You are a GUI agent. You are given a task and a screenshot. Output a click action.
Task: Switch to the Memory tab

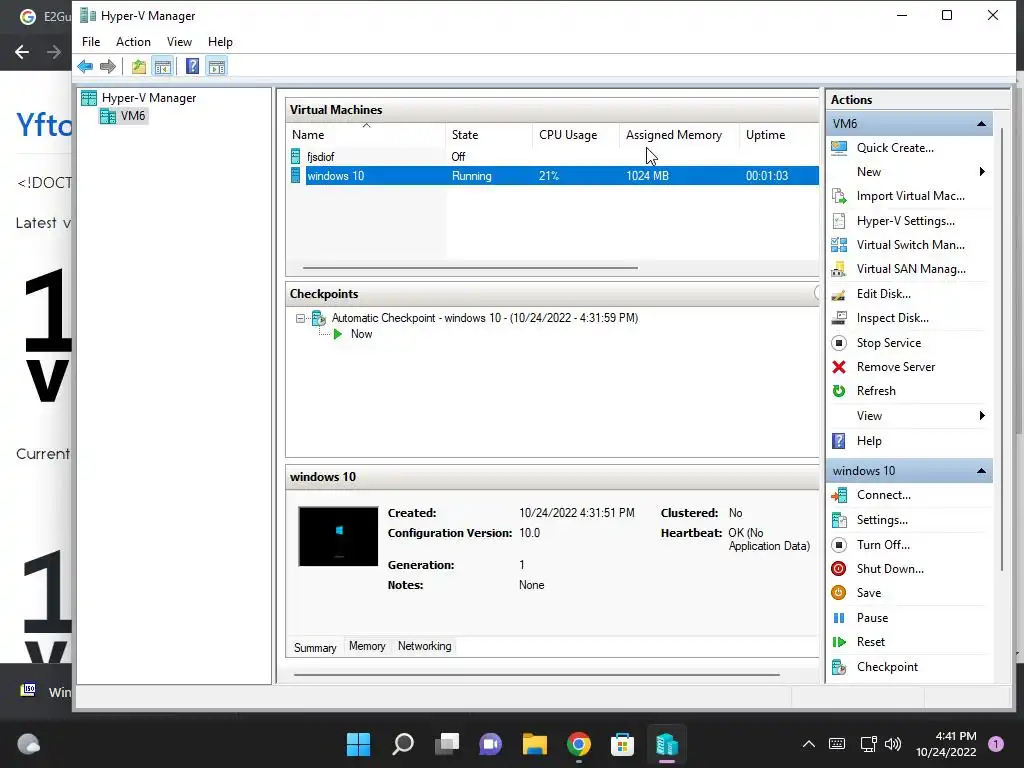point(367,646)
